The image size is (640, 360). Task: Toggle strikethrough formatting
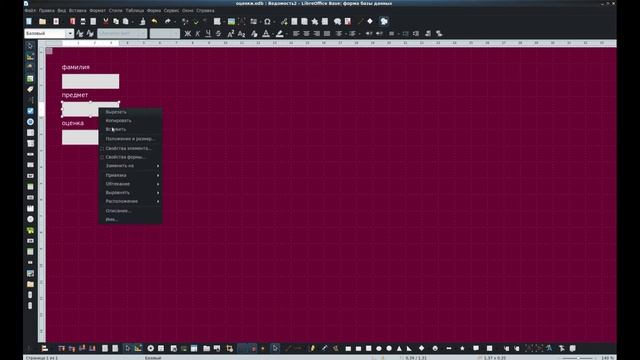click(x=218, y=33)
